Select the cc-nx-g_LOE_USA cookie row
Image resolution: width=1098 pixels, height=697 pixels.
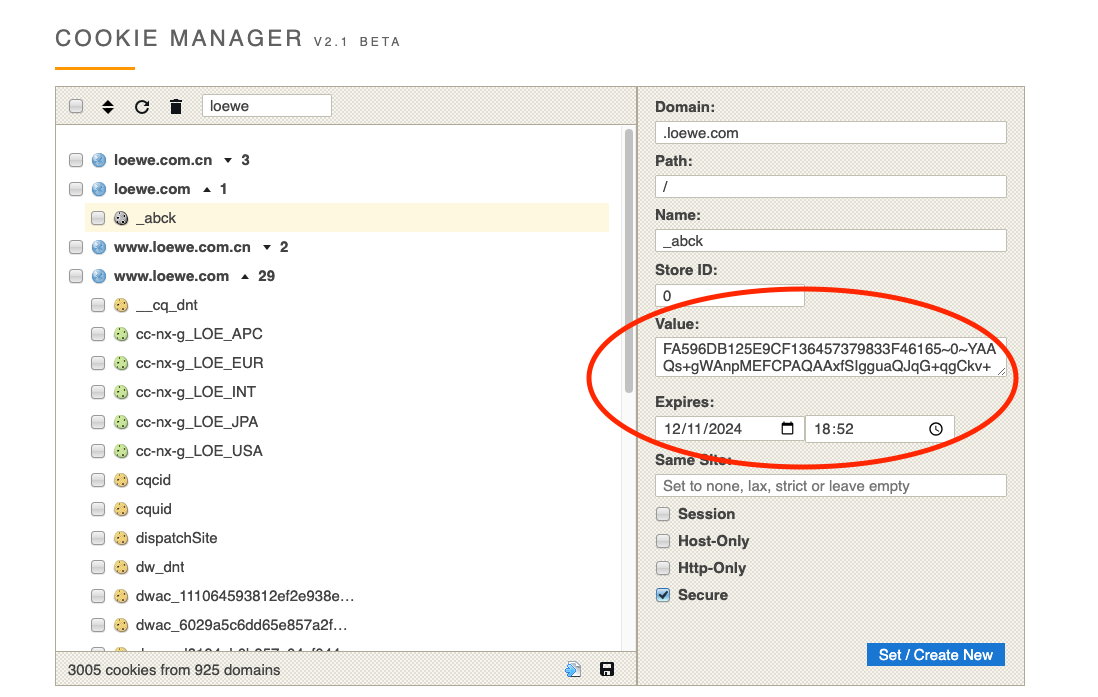click(x=347, y=450)
